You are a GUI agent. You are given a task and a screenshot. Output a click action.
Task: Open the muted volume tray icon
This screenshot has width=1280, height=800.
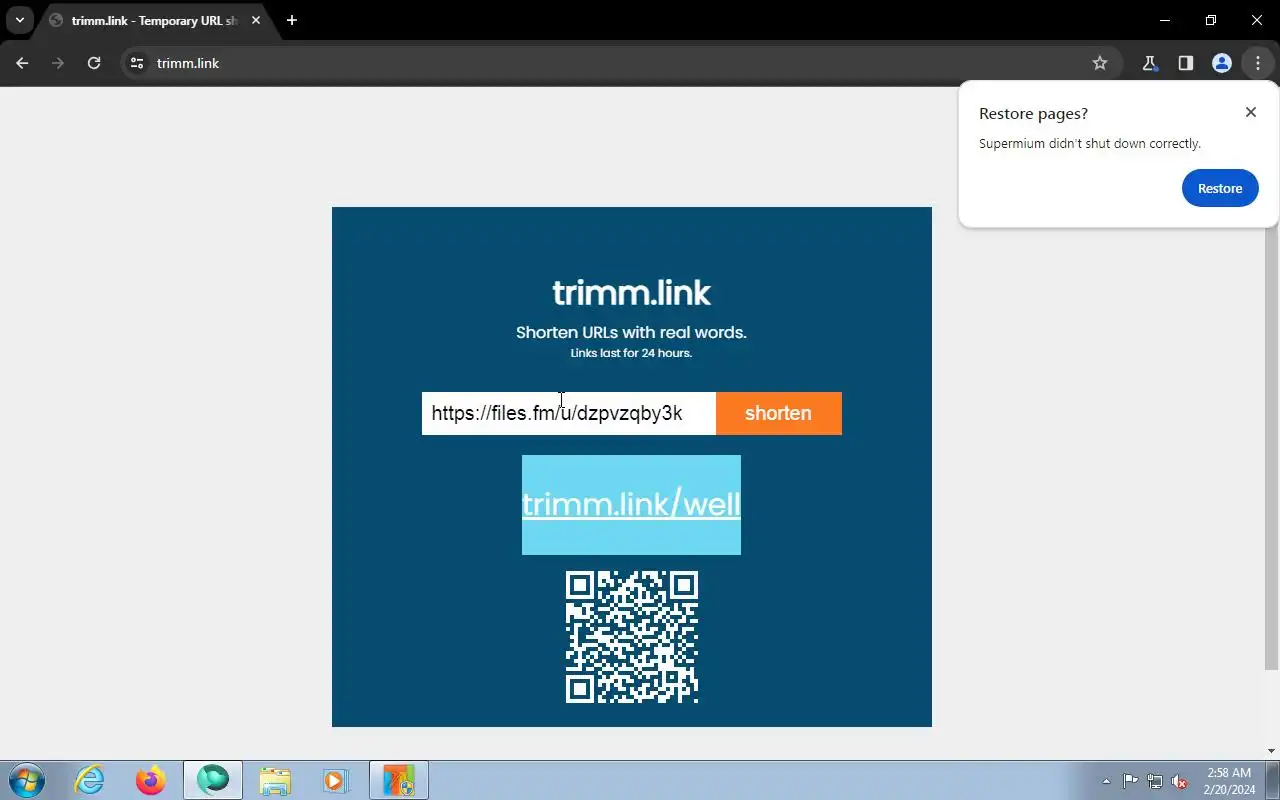[1180, 781]
